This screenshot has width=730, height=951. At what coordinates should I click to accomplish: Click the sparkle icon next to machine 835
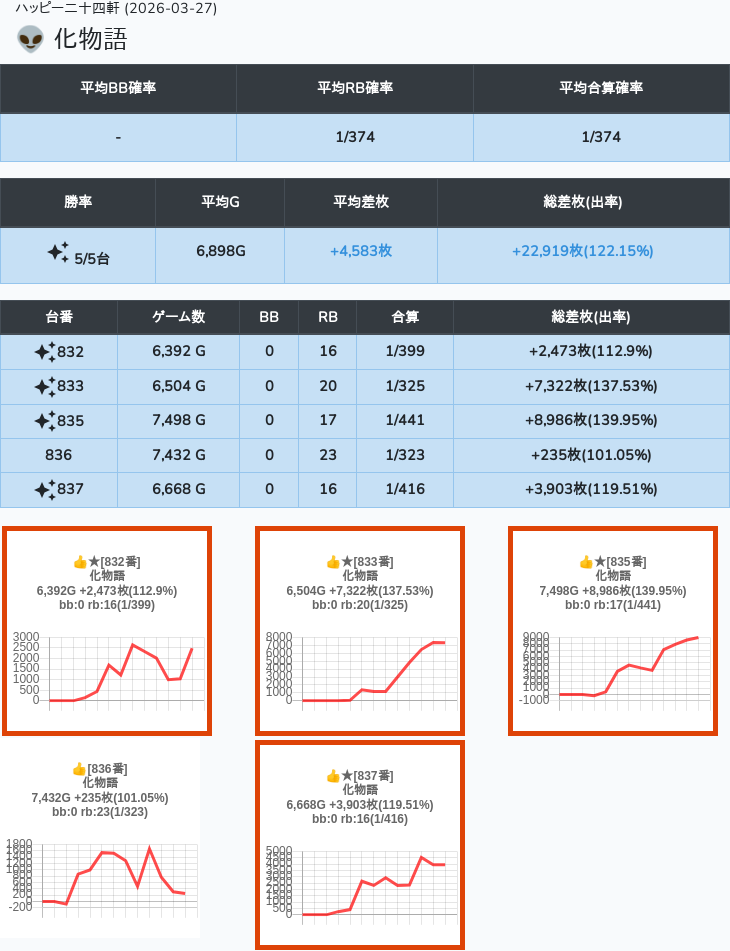click(45, 421)
